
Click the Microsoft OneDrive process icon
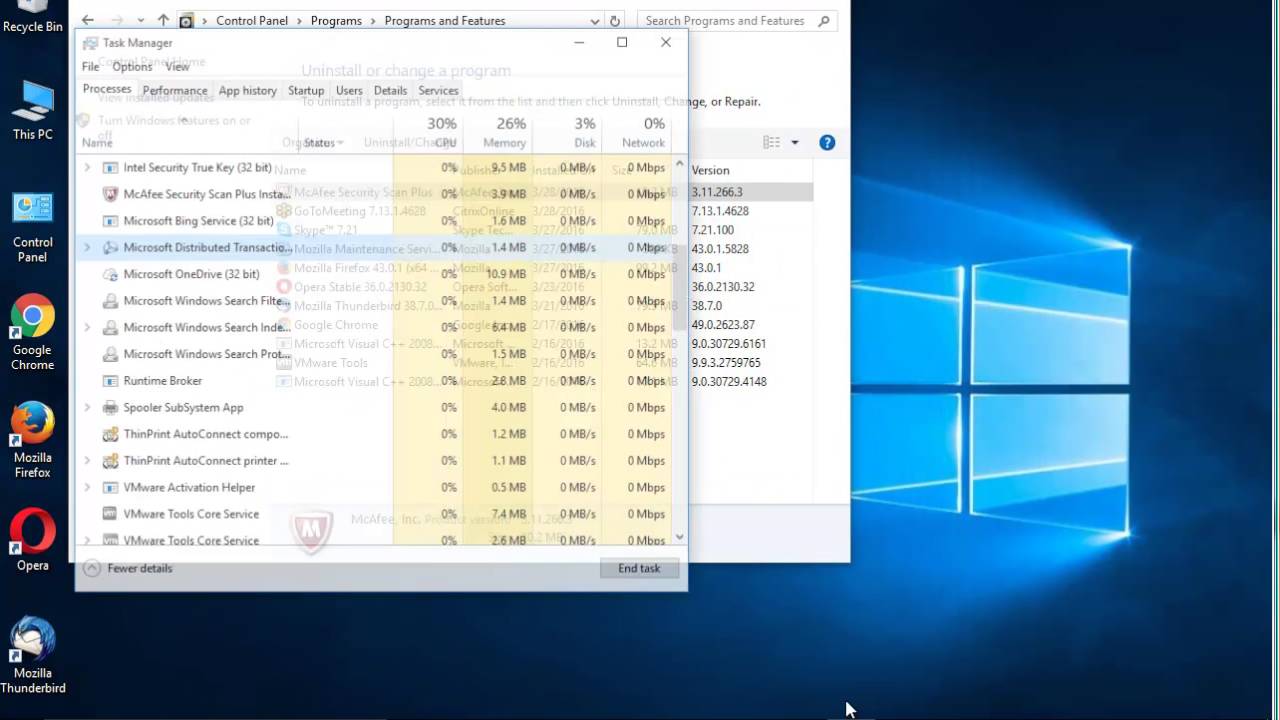[x=110, y=274]
